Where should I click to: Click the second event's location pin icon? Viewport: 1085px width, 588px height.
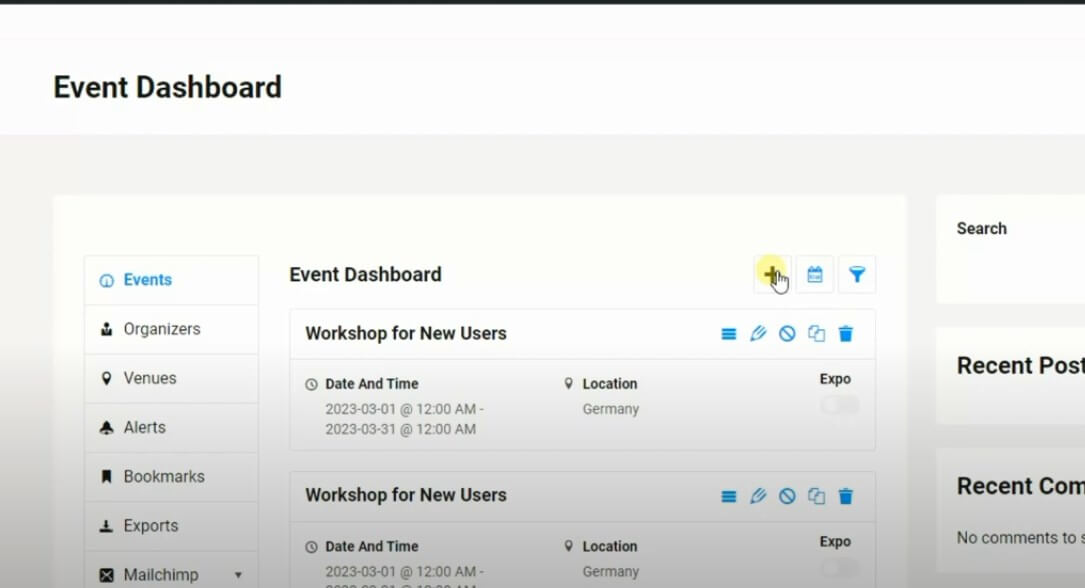tap(569, 546)
